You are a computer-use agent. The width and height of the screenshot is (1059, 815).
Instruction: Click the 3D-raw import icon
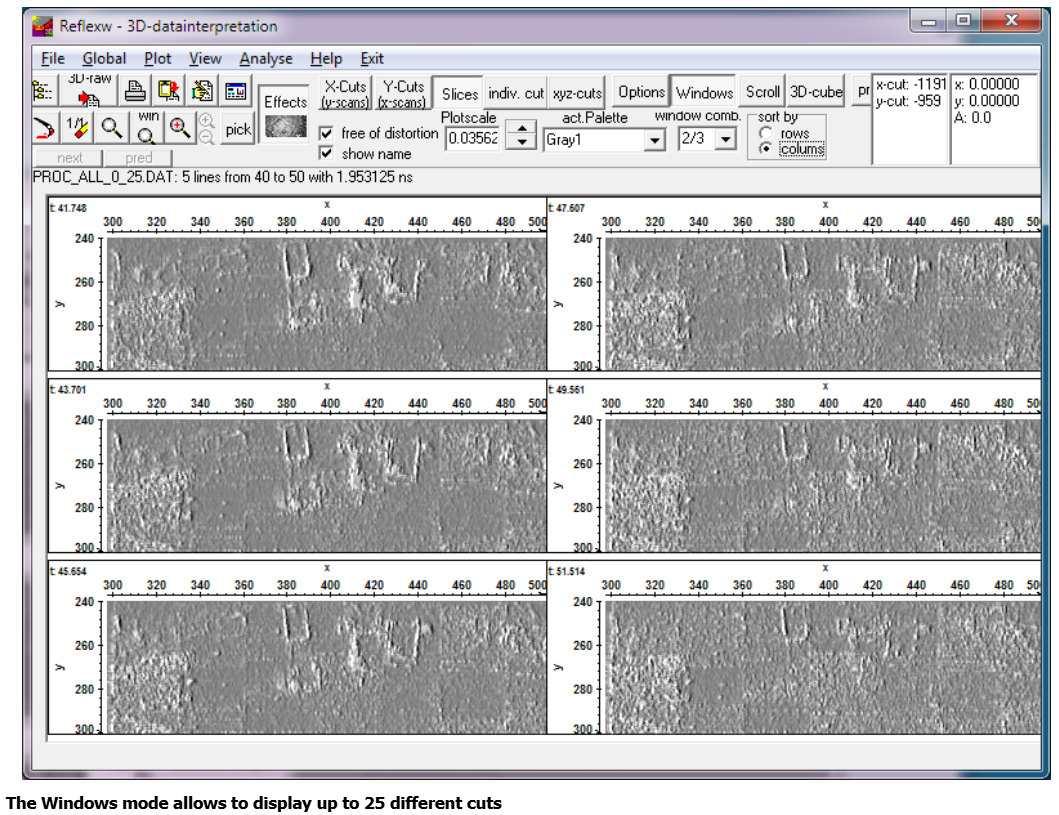point(90,92)
